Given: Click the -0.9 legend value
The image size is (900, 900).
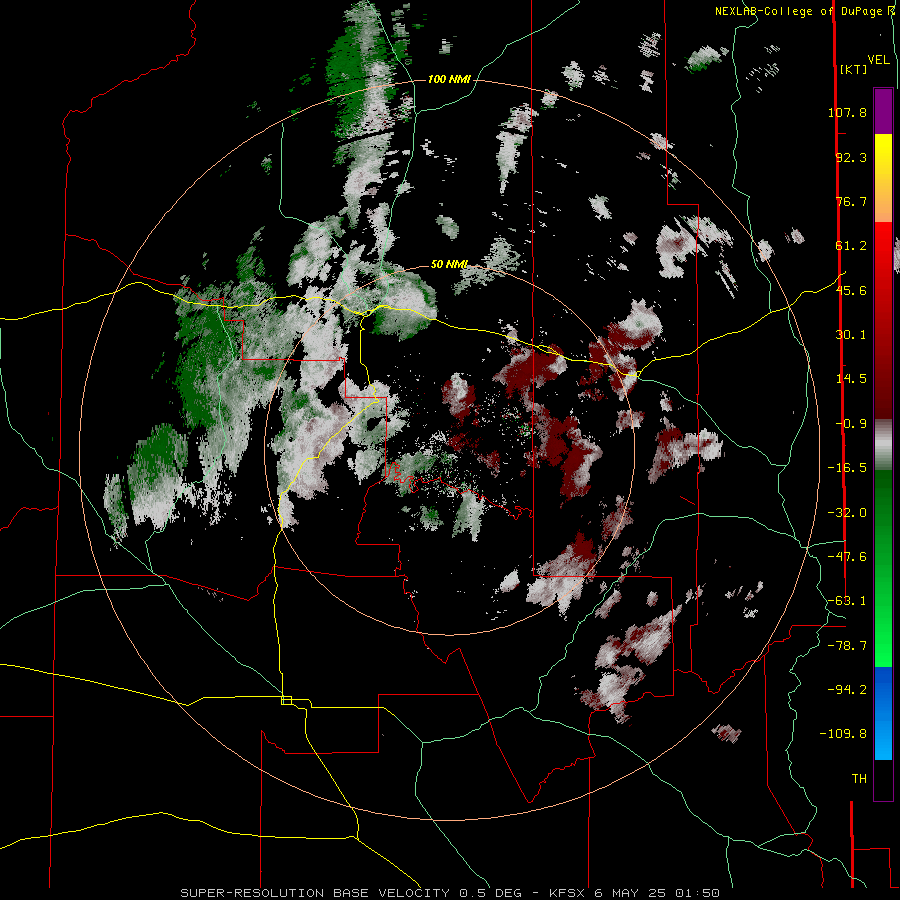Looking at the screenshot, I should [x=851, y=424].
